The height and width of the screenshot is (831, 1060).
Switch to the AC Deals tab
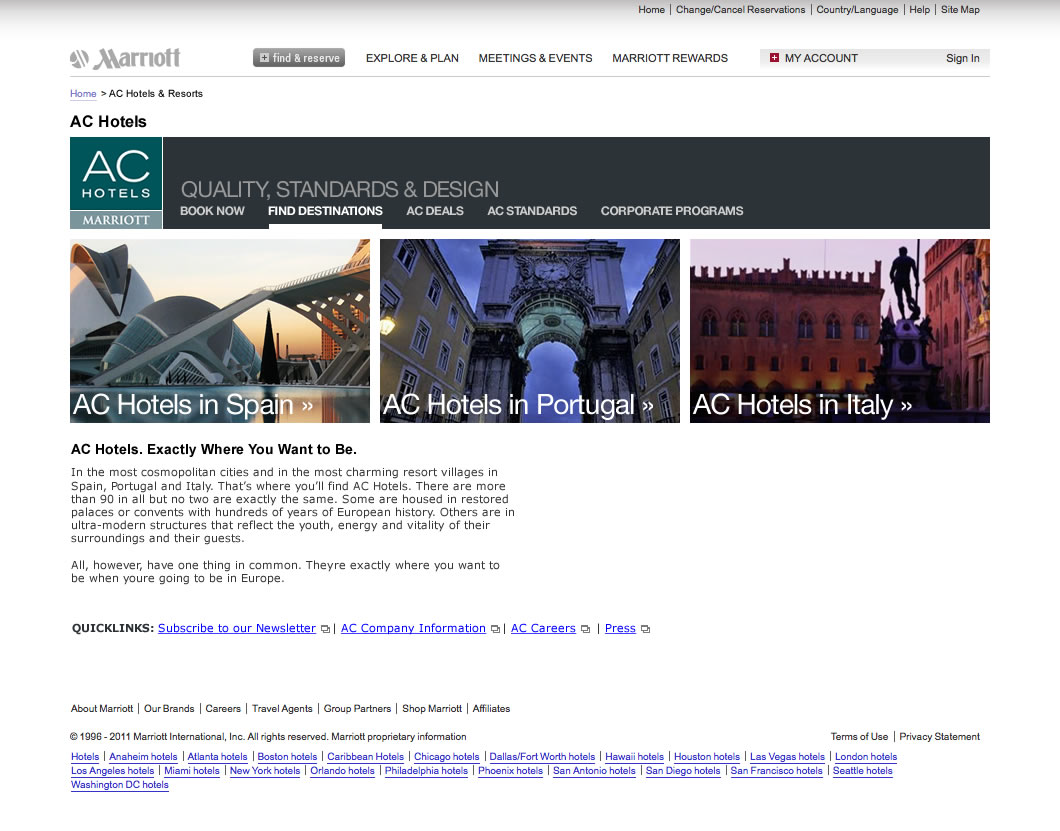pyautogui.click(x=434, y=211)
